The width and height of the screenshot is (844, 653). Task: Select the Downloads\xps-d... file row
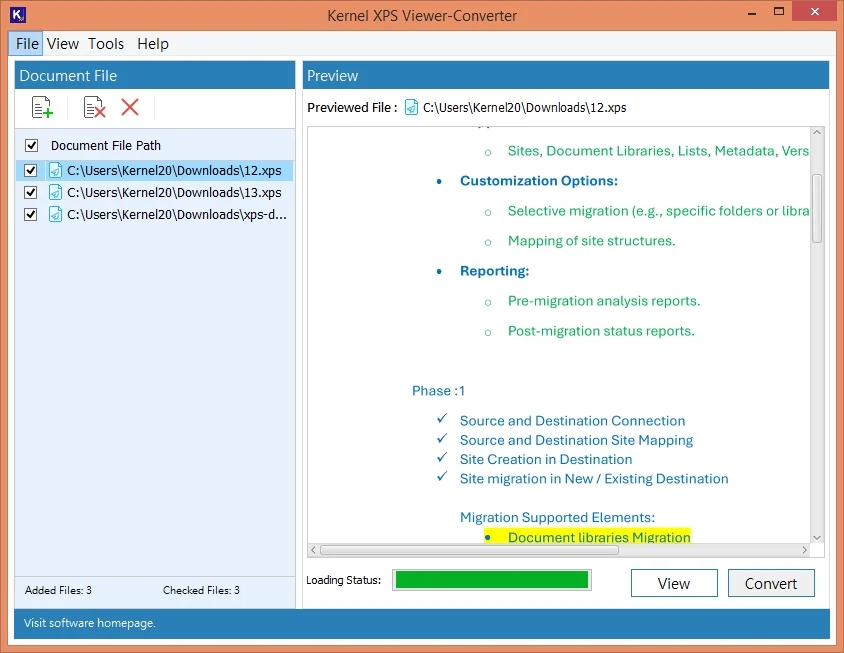click(155, 215)
